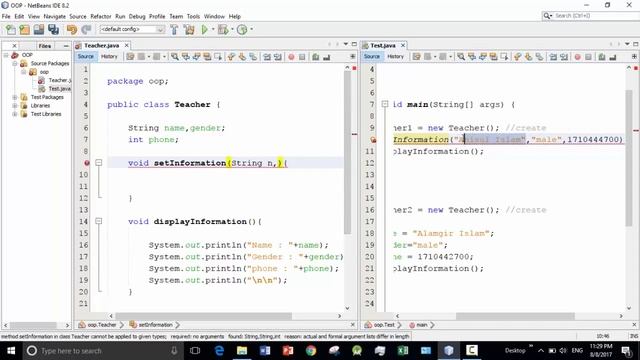Click Find Selection icon in Test.java toolbar
640x360 pixels.
[x=461, y=57]
